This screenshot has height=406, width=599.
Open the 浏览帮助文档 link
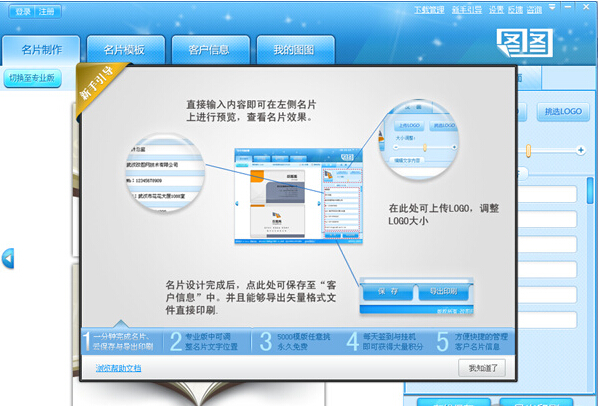pyautogui.click(x=118, y=368)
